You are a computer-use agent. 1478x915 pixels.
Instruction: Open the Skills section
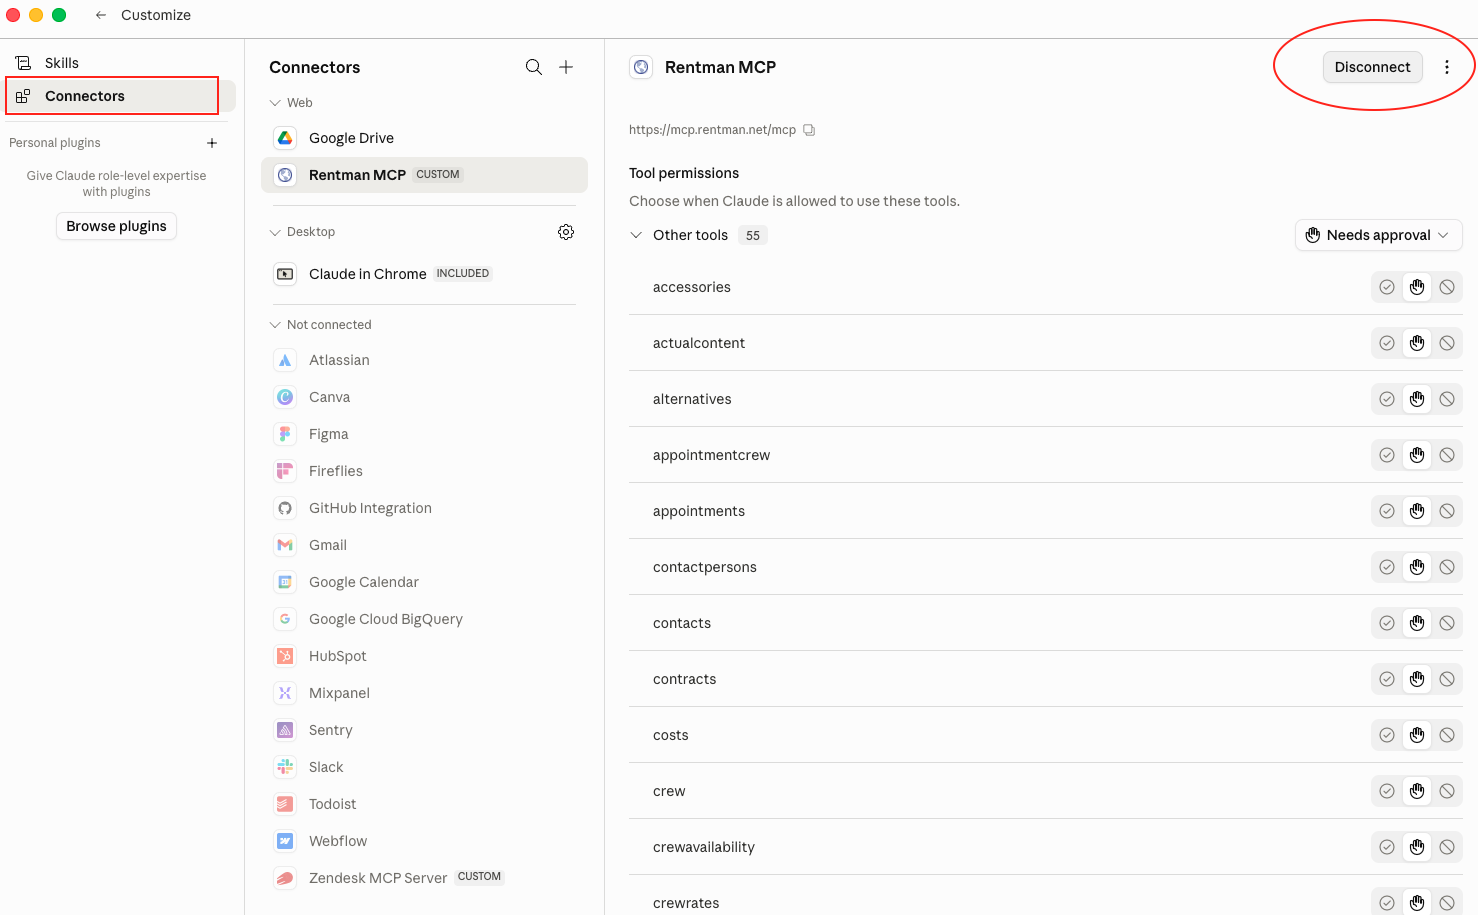click(x=120, y=63)
